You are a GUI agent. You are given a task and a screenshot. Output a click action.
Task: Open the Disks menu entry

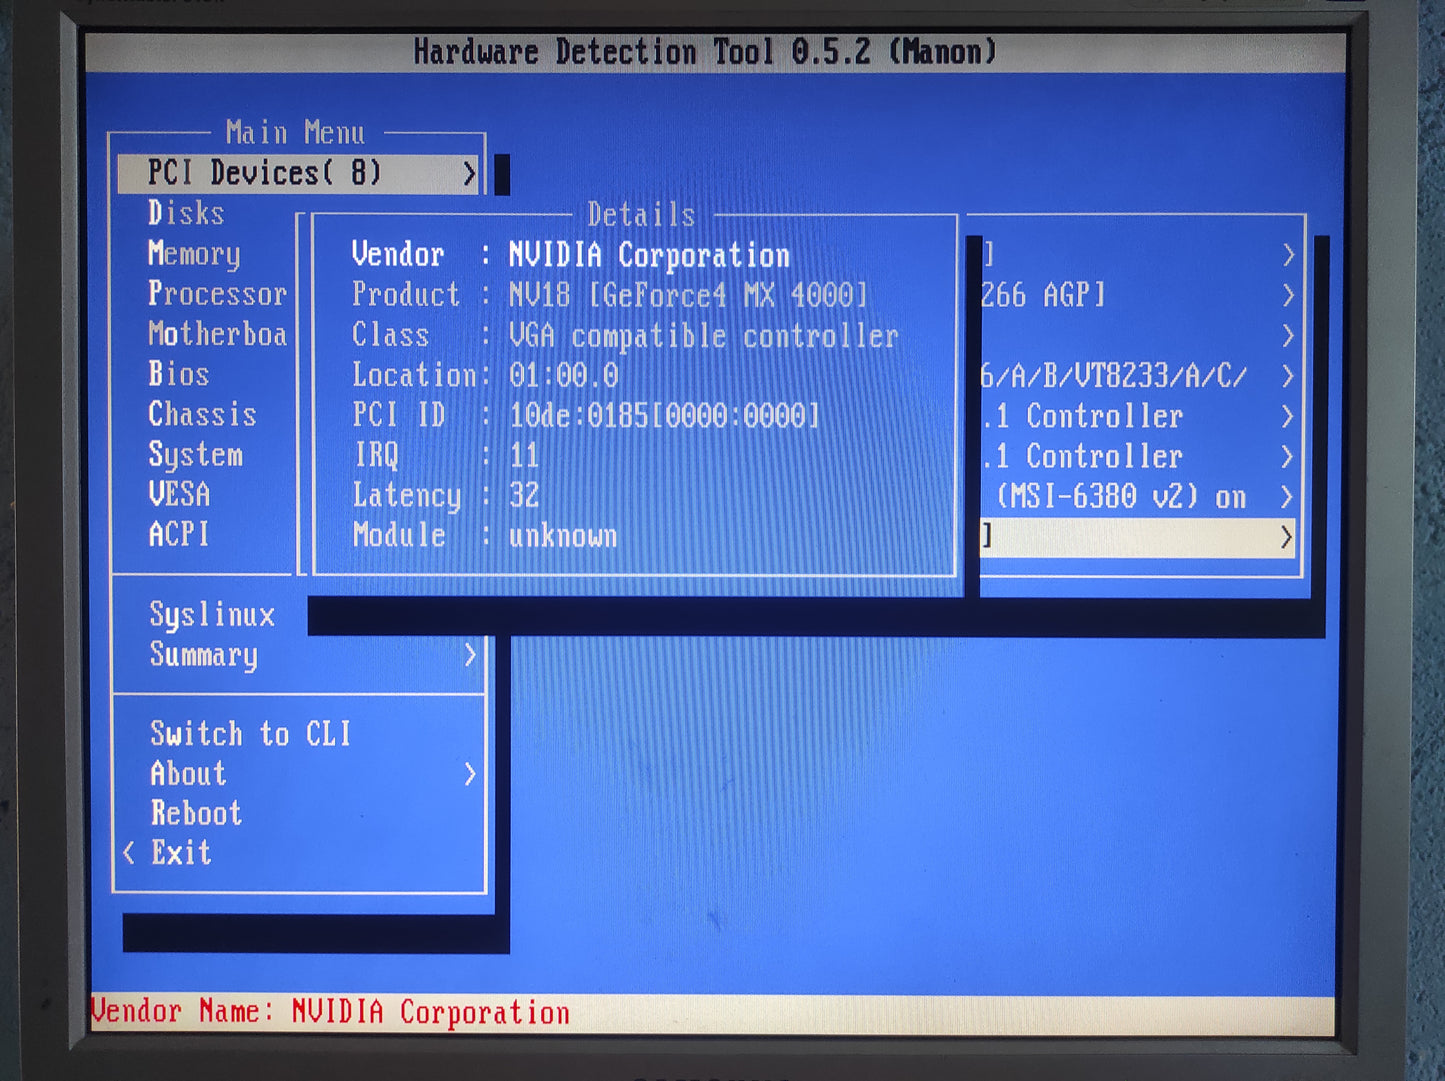coord(186,213)
